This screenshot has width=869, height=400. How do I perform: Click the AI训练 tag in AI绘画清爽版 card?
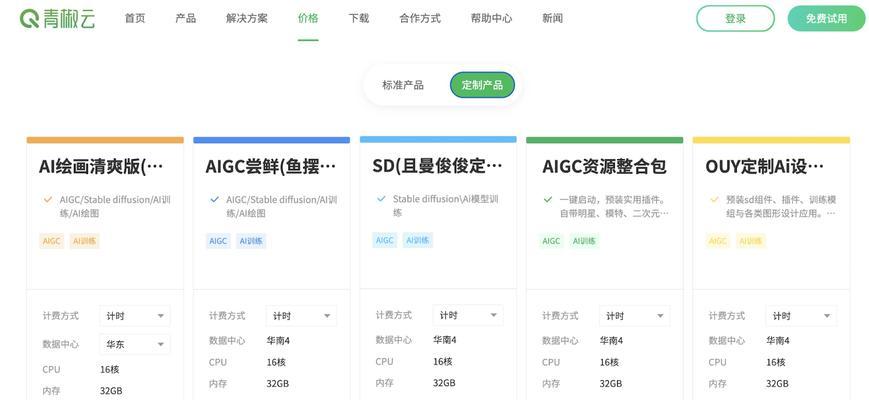(x=84, y=241)
